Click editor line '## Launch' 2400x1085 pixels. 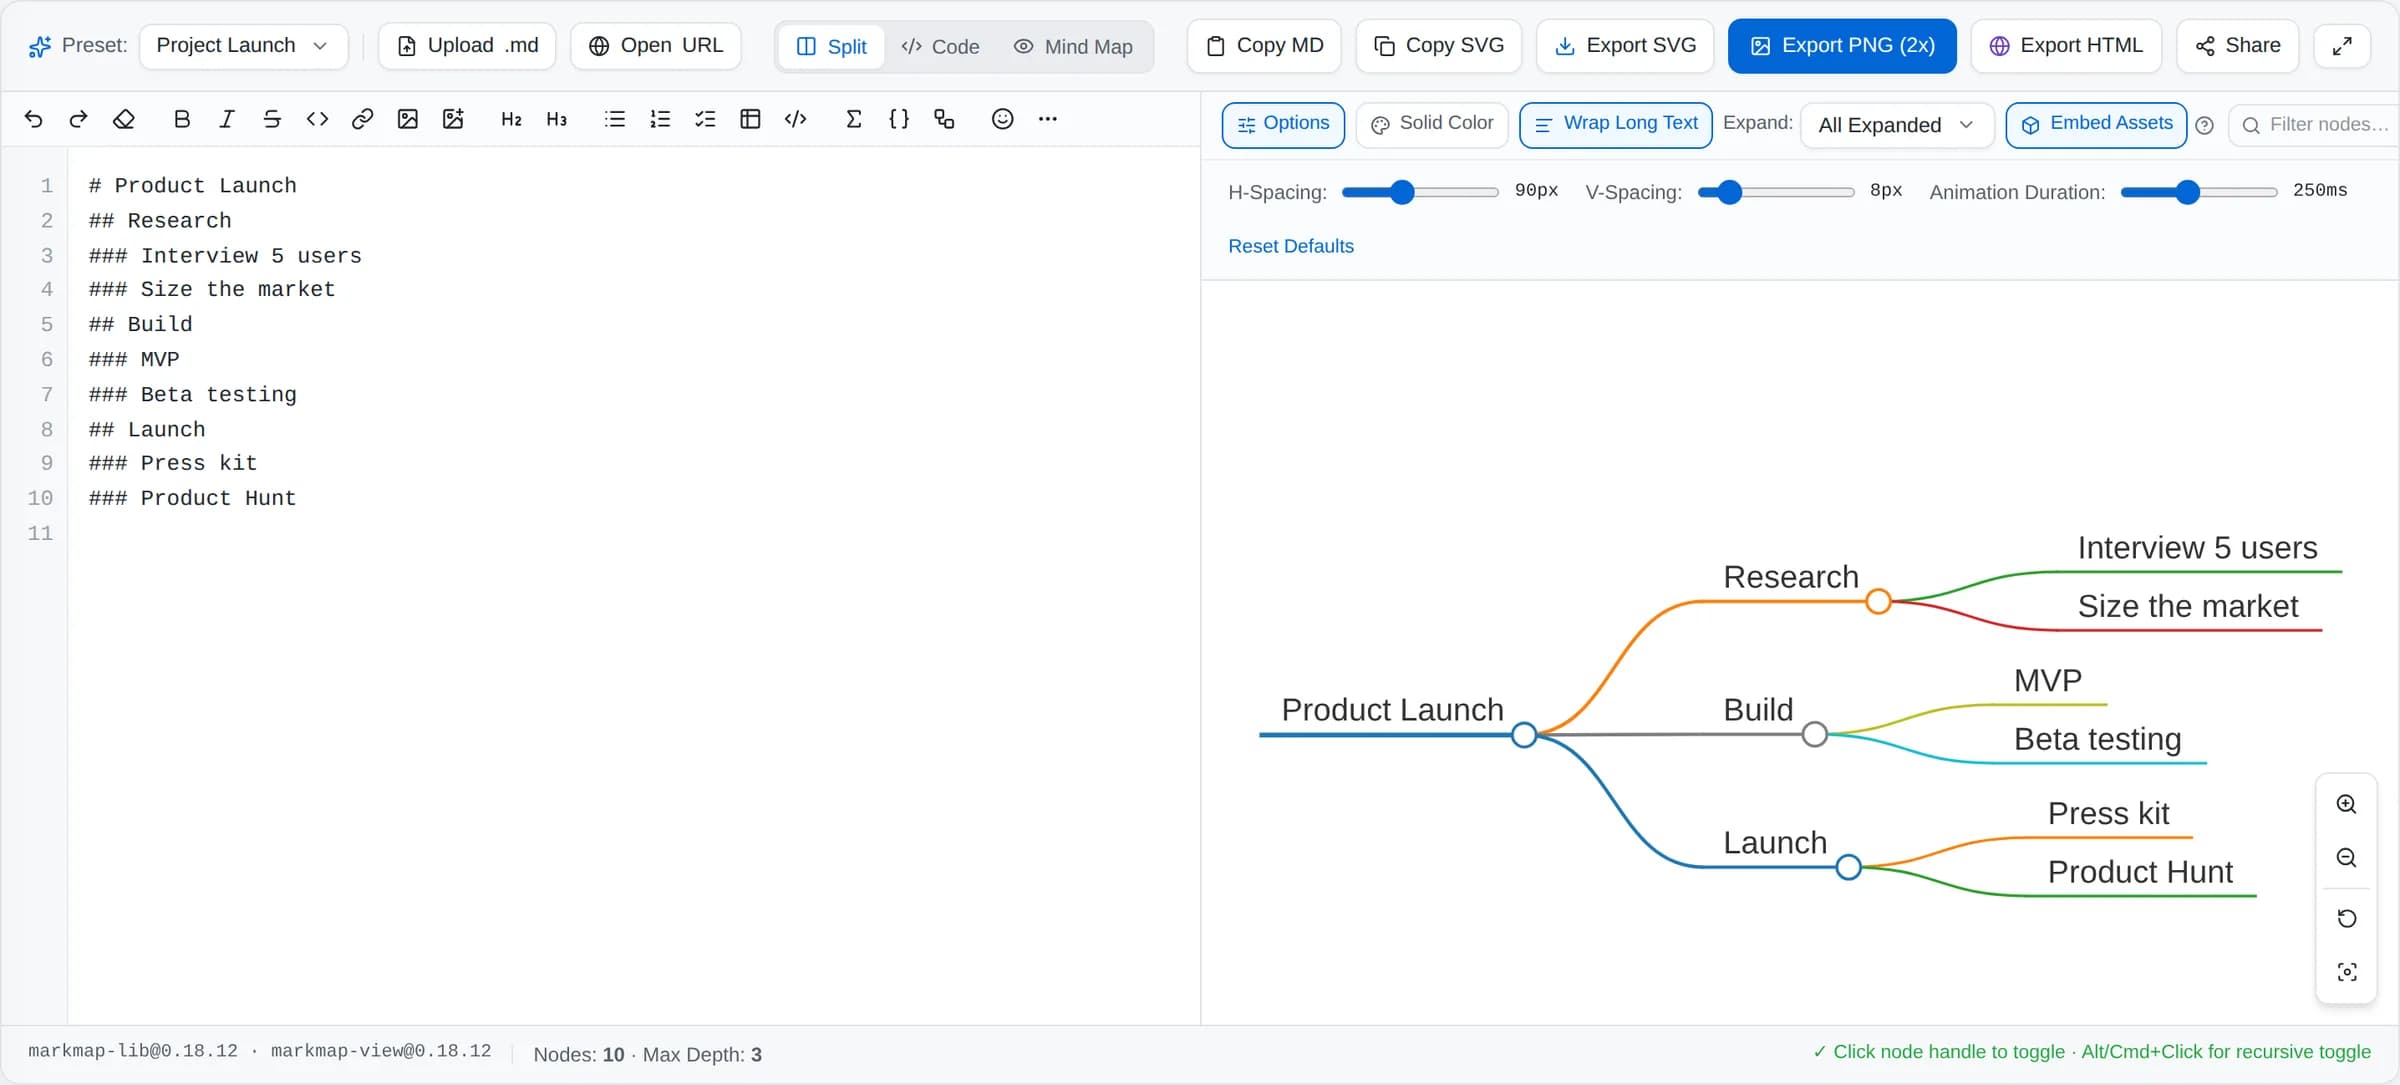(x=147, y=429)
